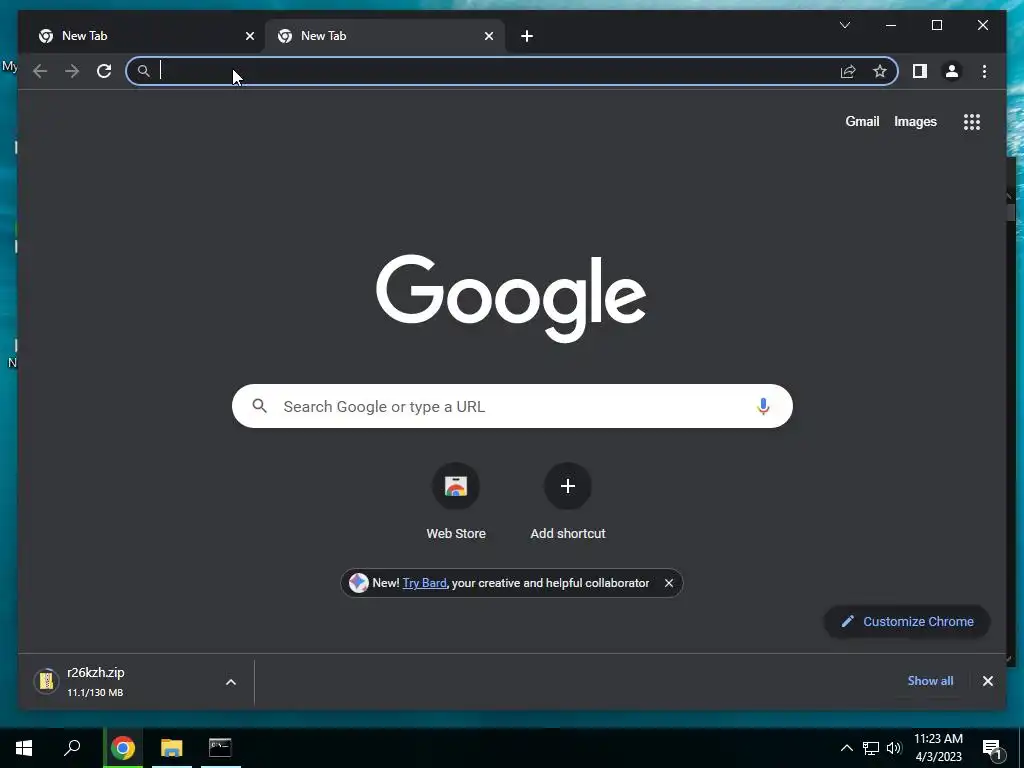Open the volume tray icon
Image resolution: width=1024 pixels, height=768 pixels.
tap(894, 748)
